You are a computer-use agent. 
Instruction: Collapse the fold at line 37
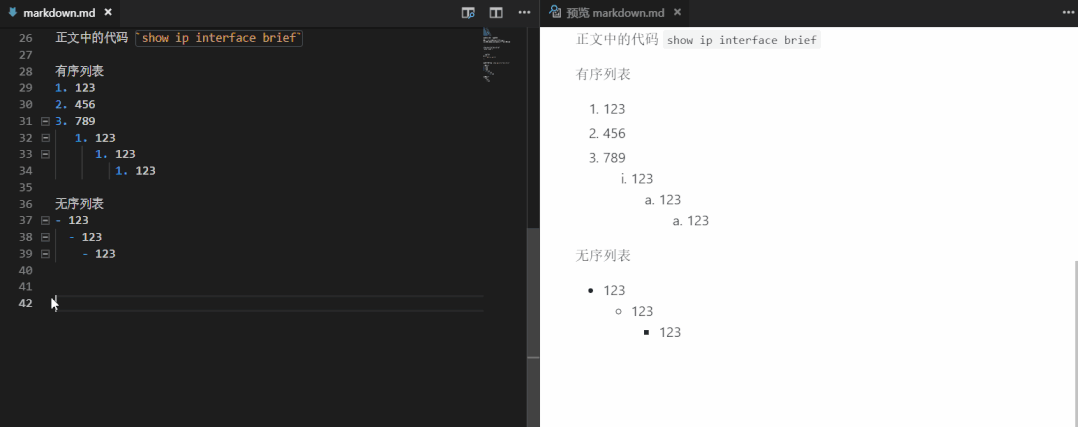(45, 220)
